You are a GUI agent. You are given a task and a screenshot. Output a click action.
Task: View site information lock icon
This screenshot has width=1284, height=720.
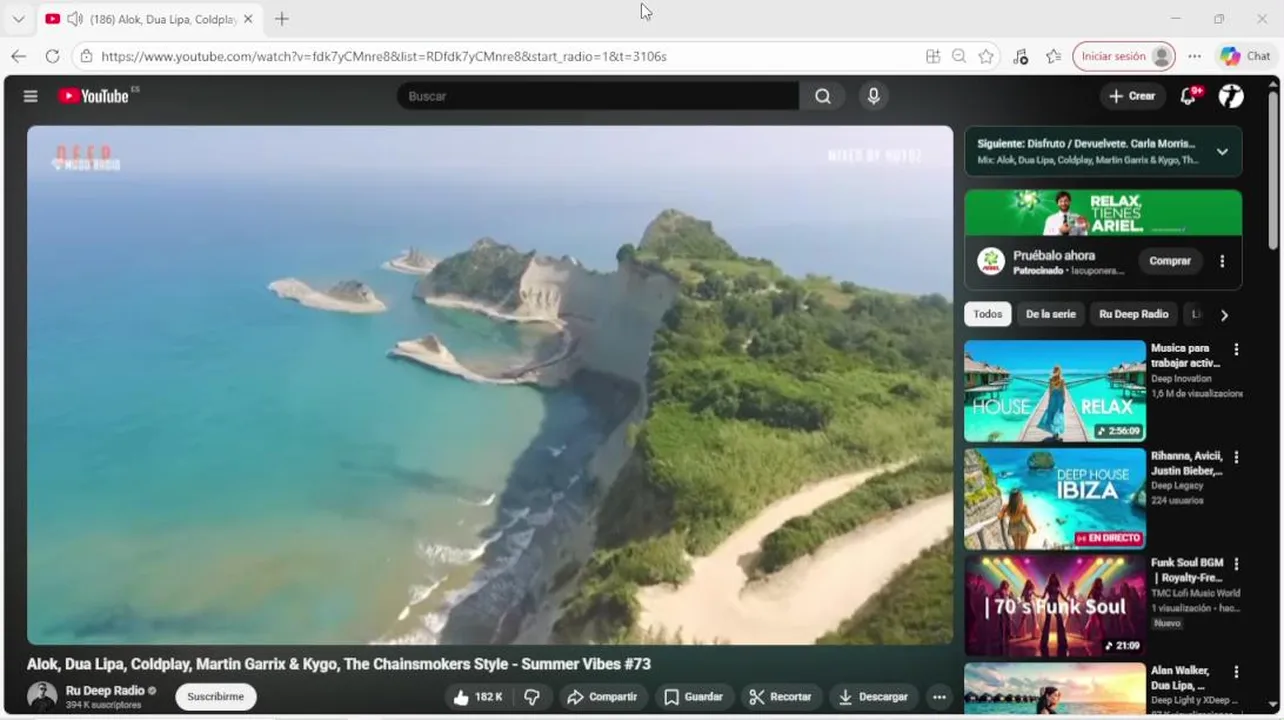click(x=87, y=56)
